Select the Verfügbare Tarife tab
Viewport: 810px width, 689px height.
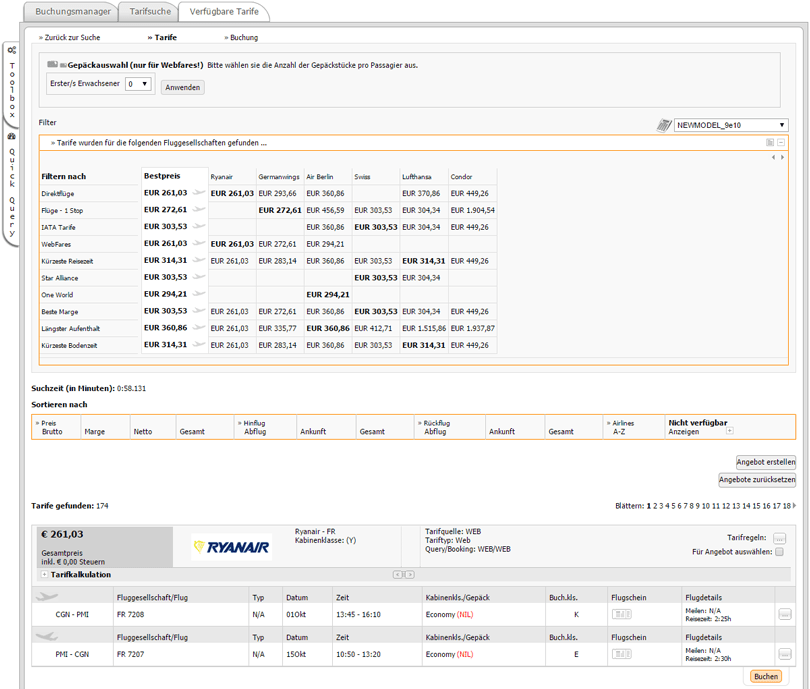pyautogui.click(x=224, y=11)
